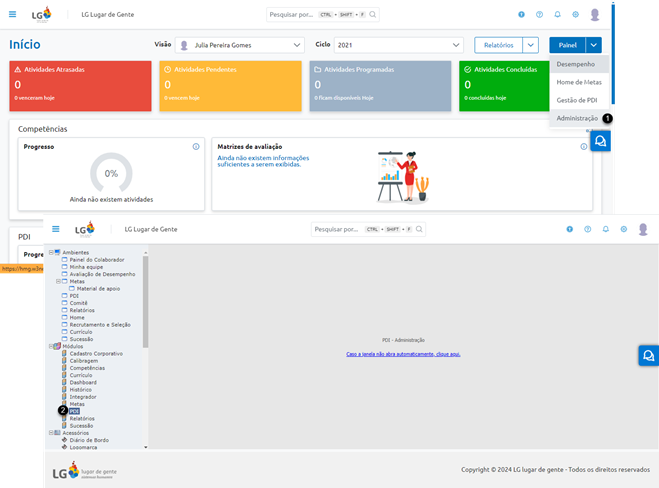
Task: Click the Relatórios button
Action: click(498, 45)
